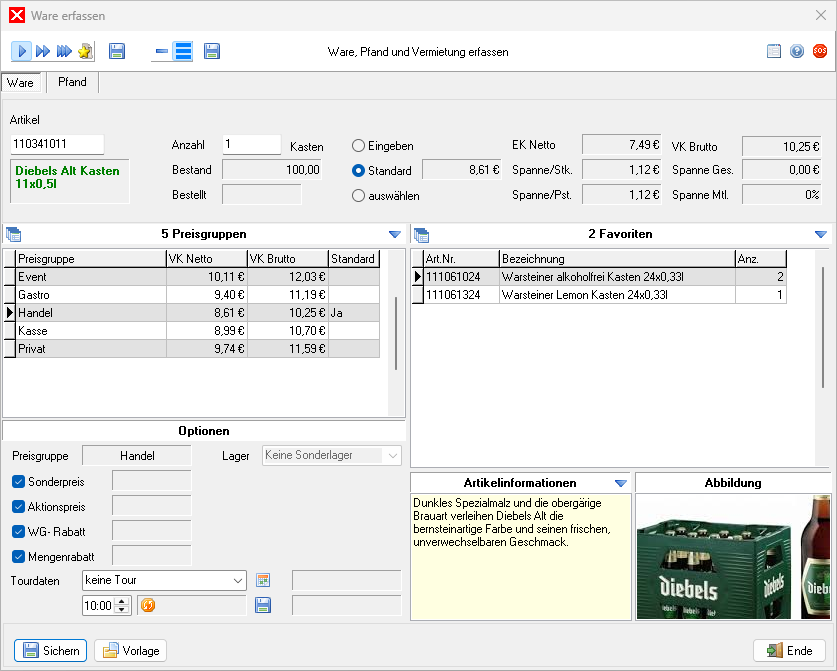
Task: Toggle the Mengenrabatt checkbox
Action: pos(18,555)
